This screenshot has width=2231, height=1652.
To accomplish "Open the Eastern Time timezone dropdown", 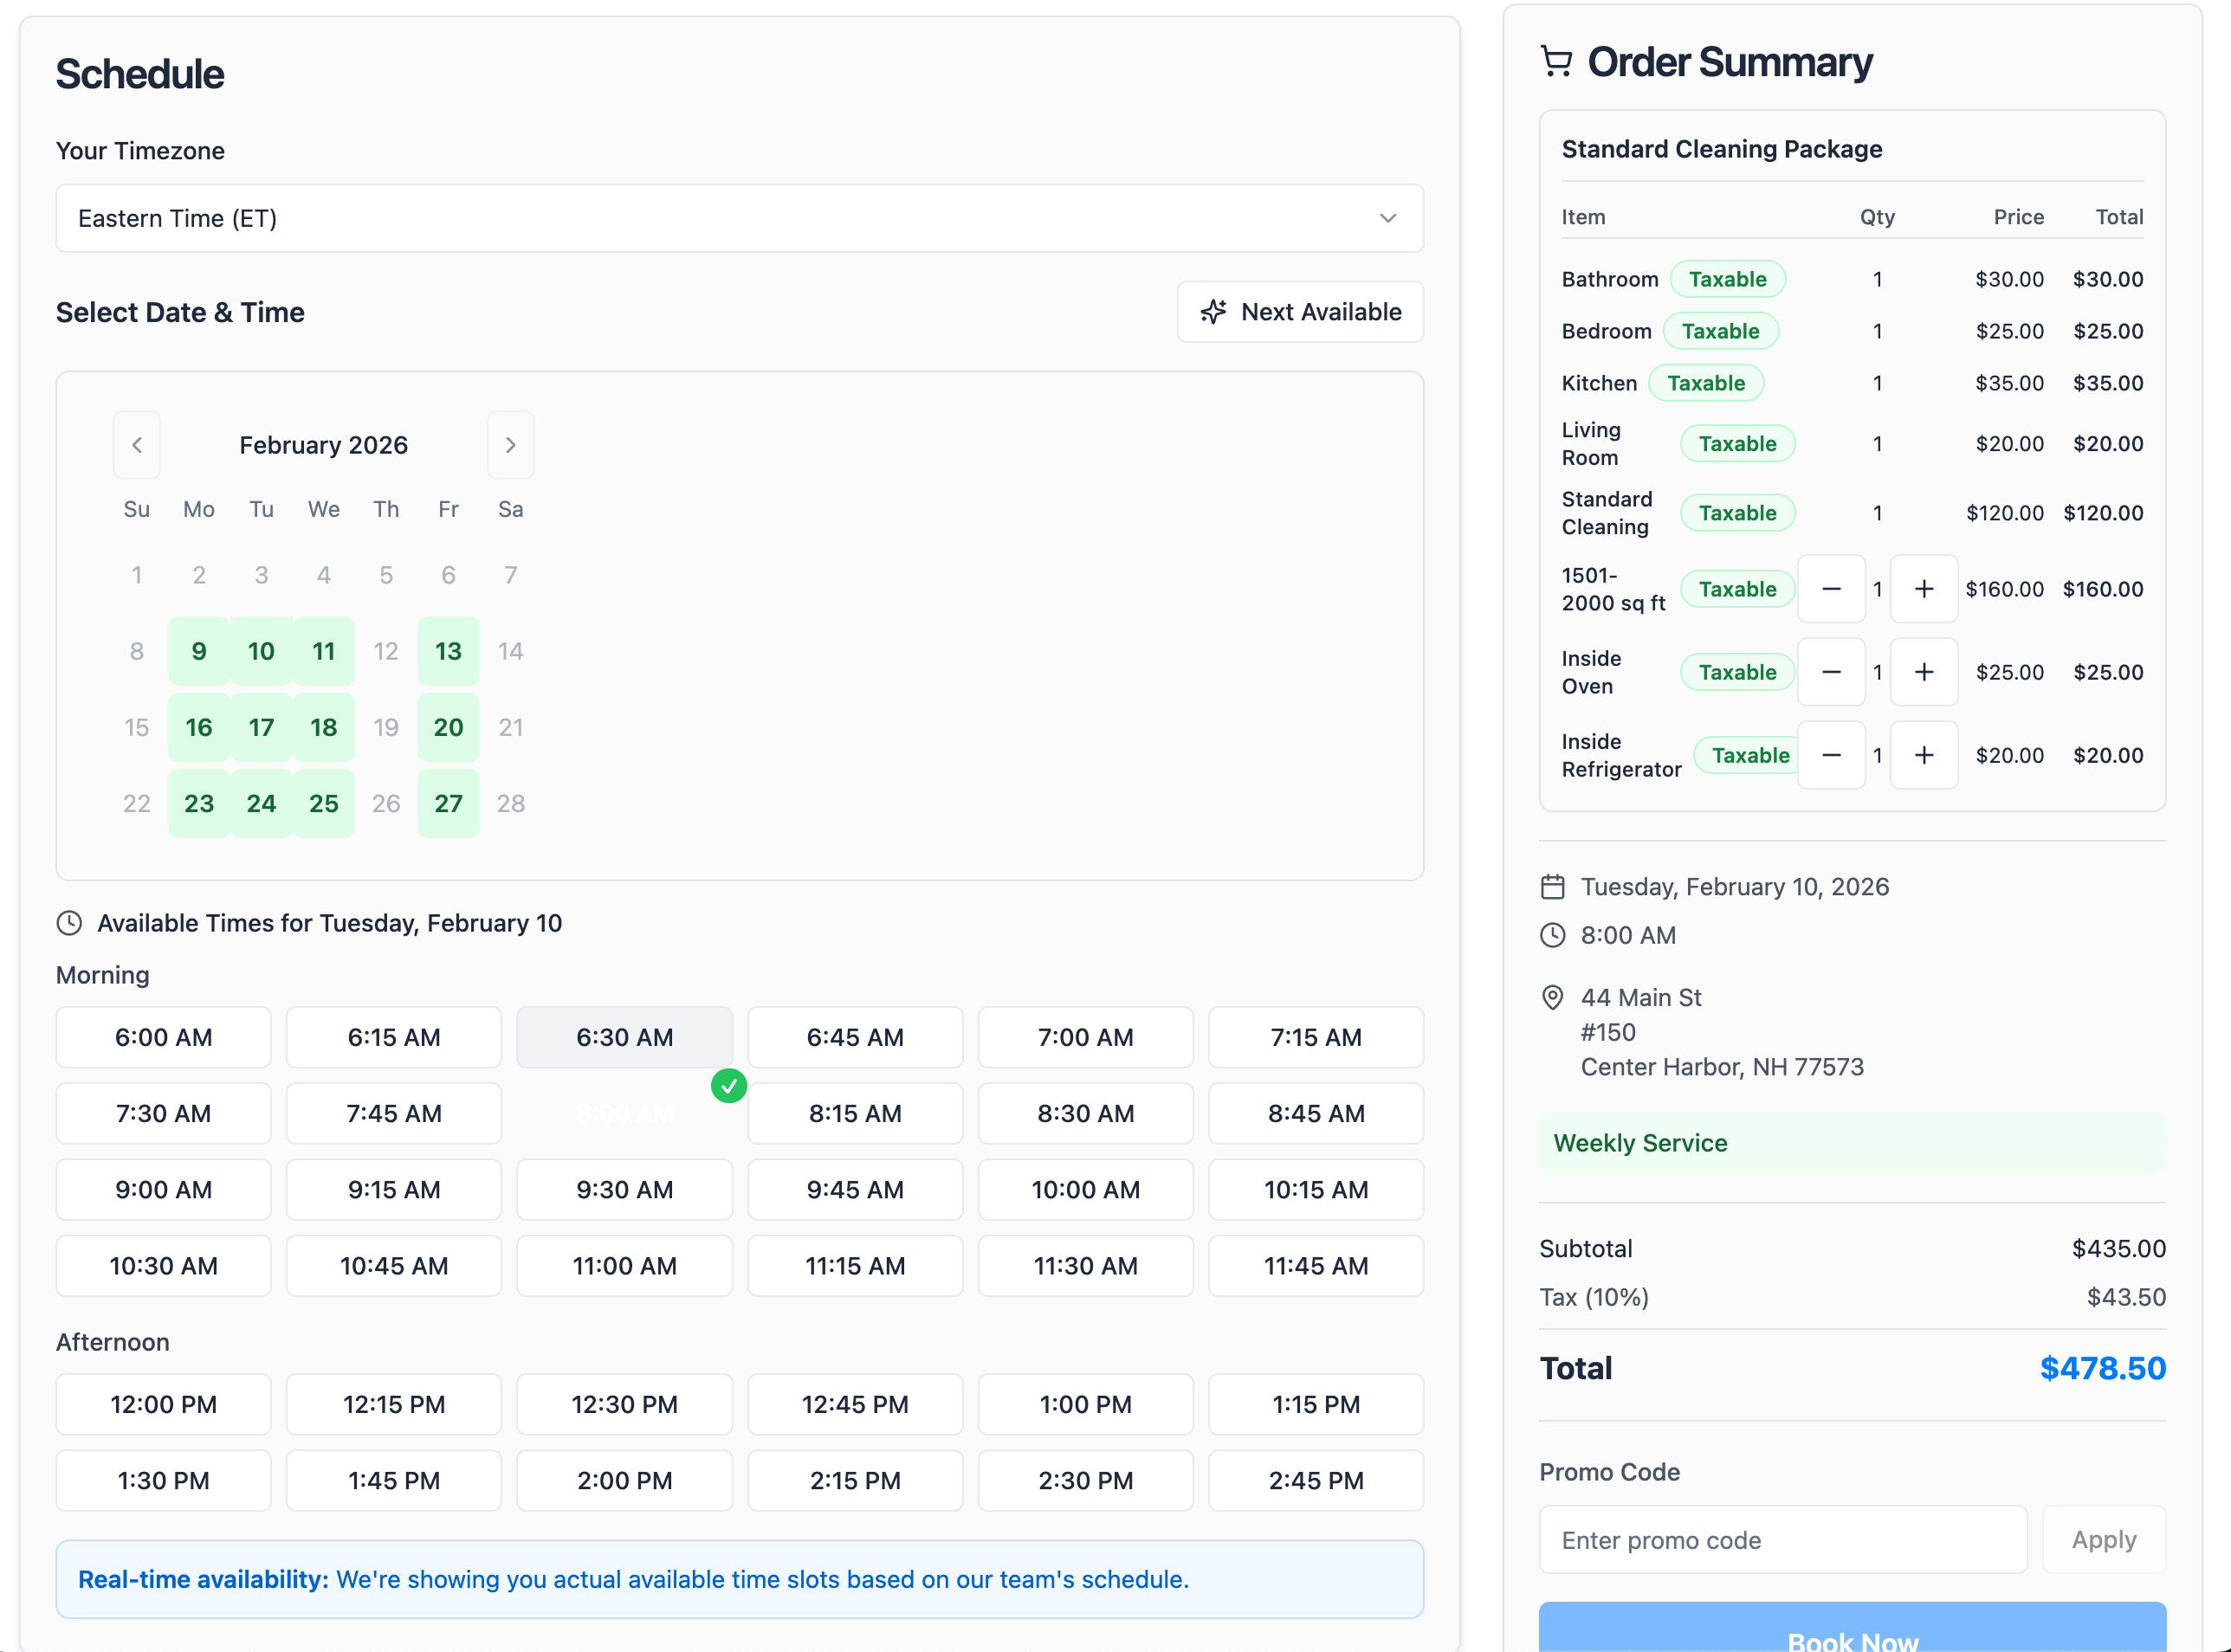I will pos(740,218).
